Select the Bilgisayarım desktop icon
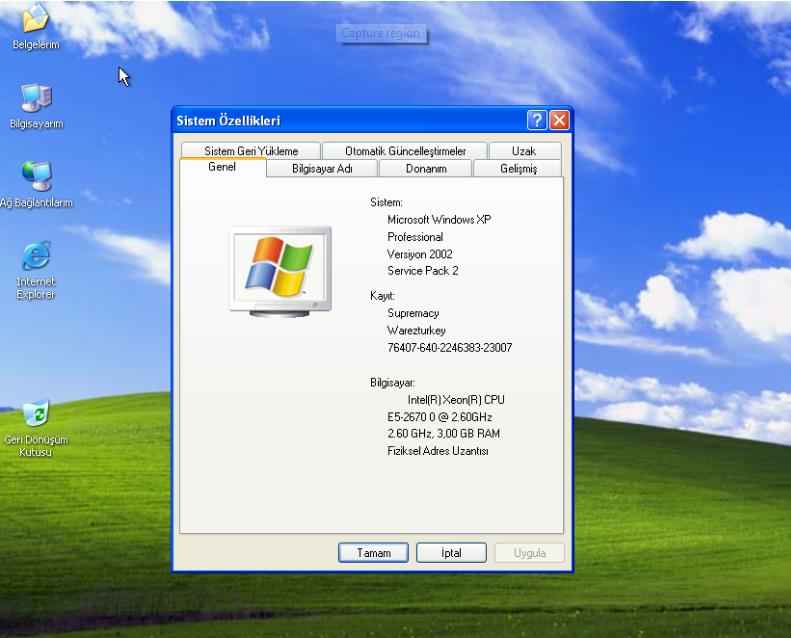The image size is (791, 638). pyautogui.click(x=36, y=98)
